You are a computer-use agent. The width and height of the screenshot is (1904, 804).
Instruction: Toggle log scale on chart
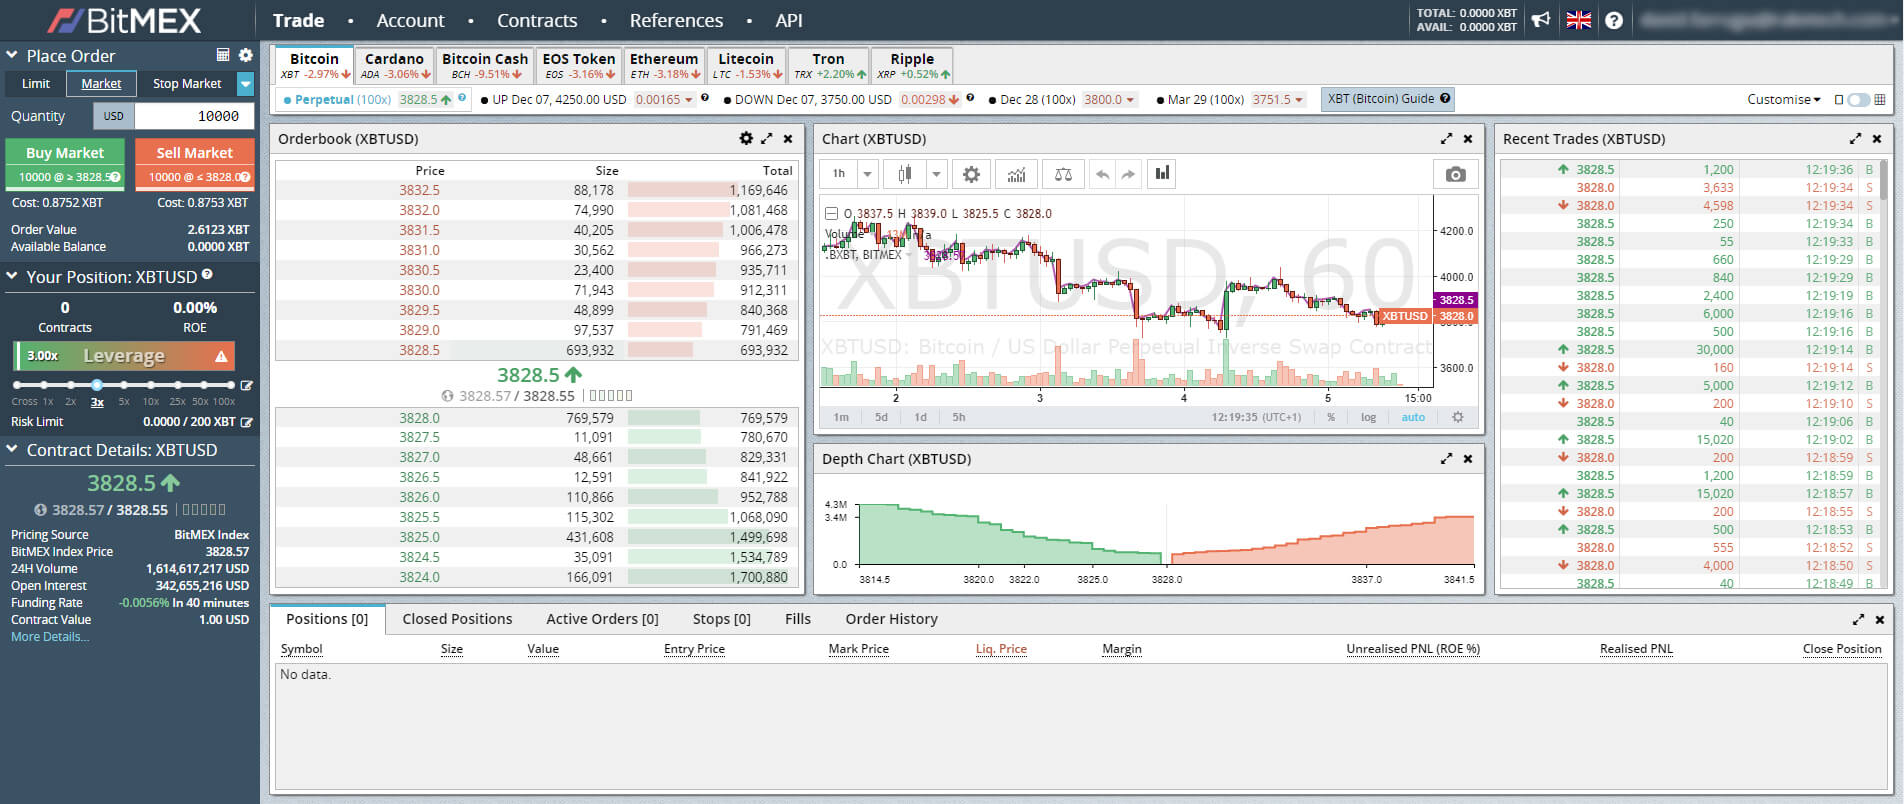1368,417
